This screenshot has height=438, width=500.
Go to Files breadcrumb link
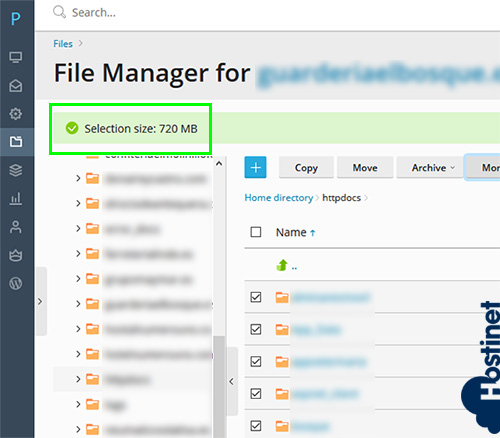[x=63, y=44]
